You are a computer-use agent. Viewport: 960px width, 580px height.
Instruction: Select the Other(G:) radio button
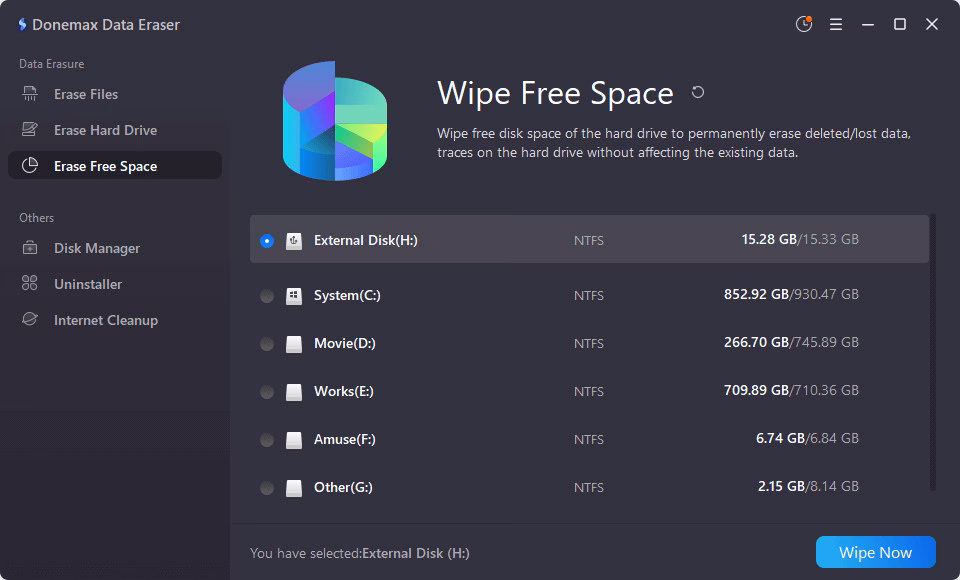coord(267,488)
